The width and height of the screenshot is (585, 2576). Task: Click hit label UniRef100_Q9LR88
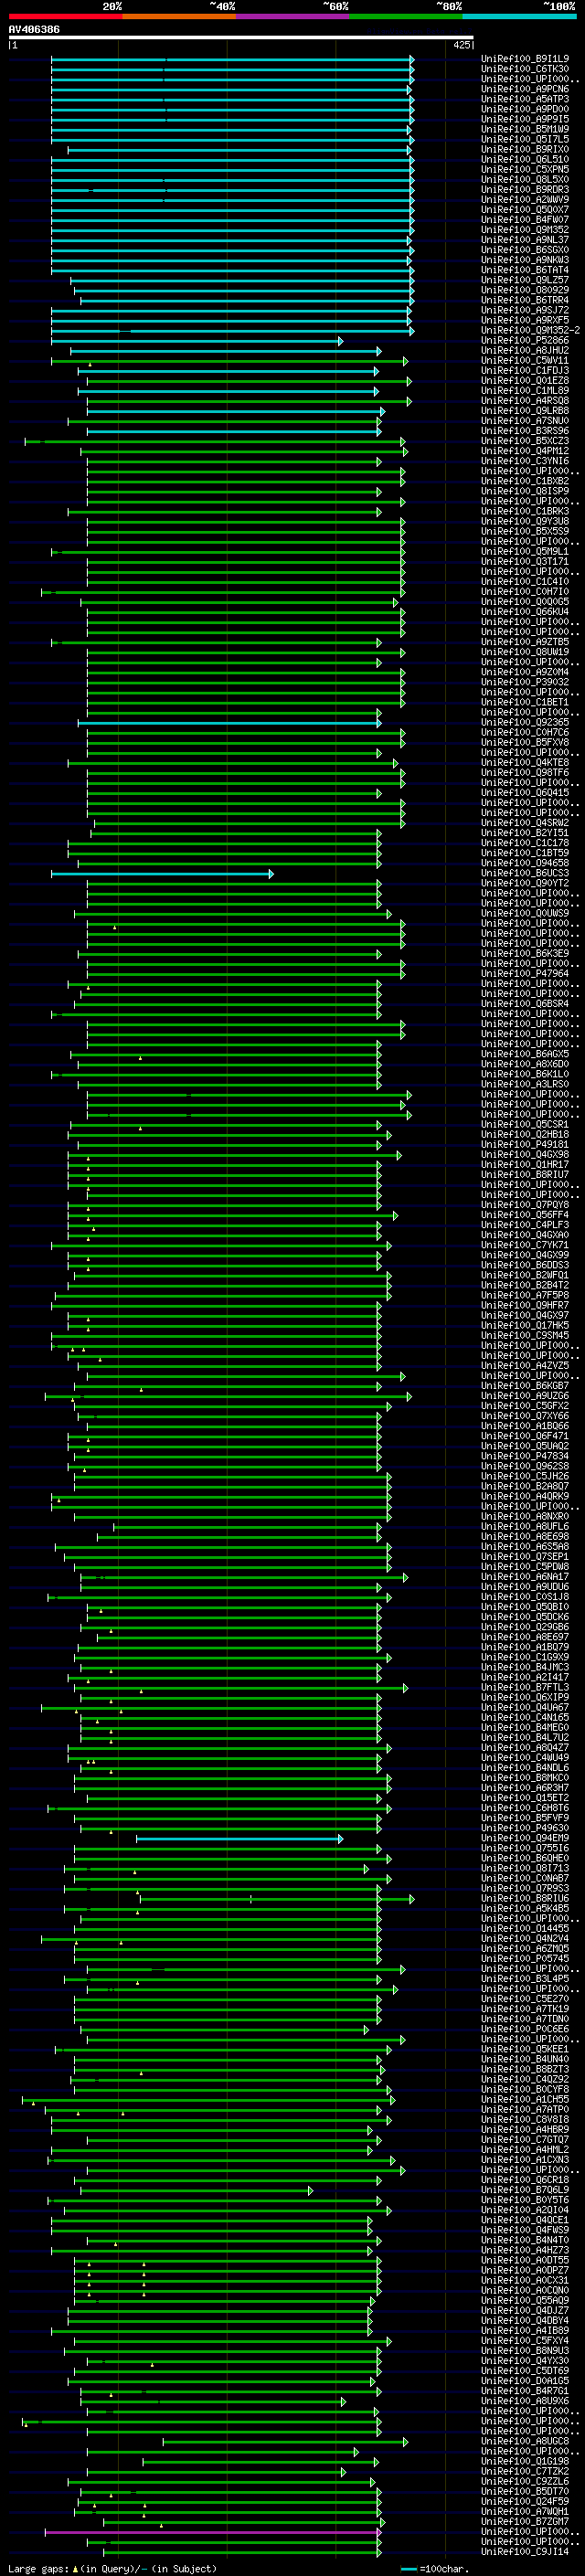click(525, 410)
